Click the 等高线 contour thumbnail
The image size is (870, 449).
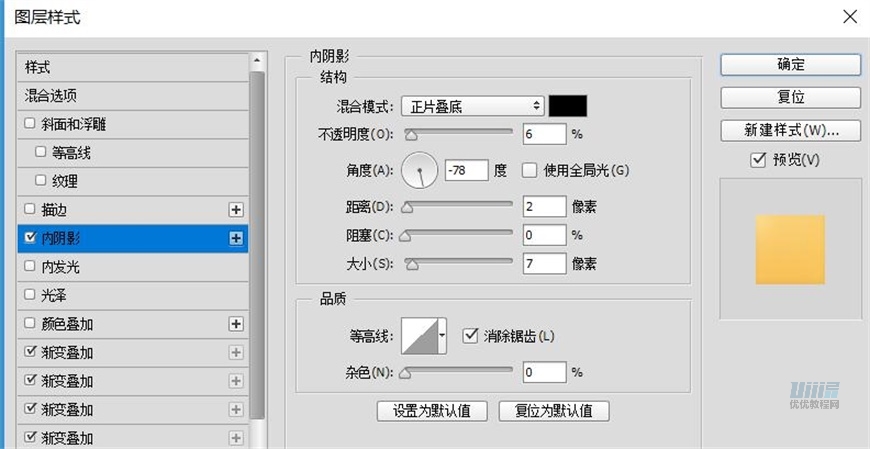(x=420, y=336)
